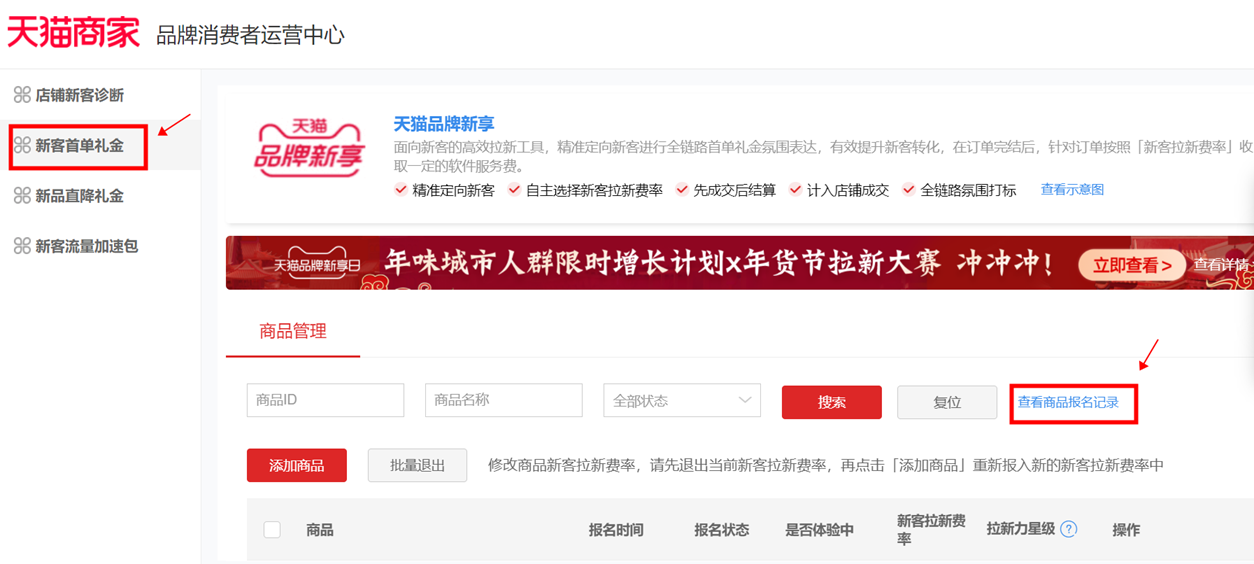Image resolution: width=1254 pixels, height=564 pixels.
Task: Click the 天猫品牌新享 logo image
Action: coord(309,148)
